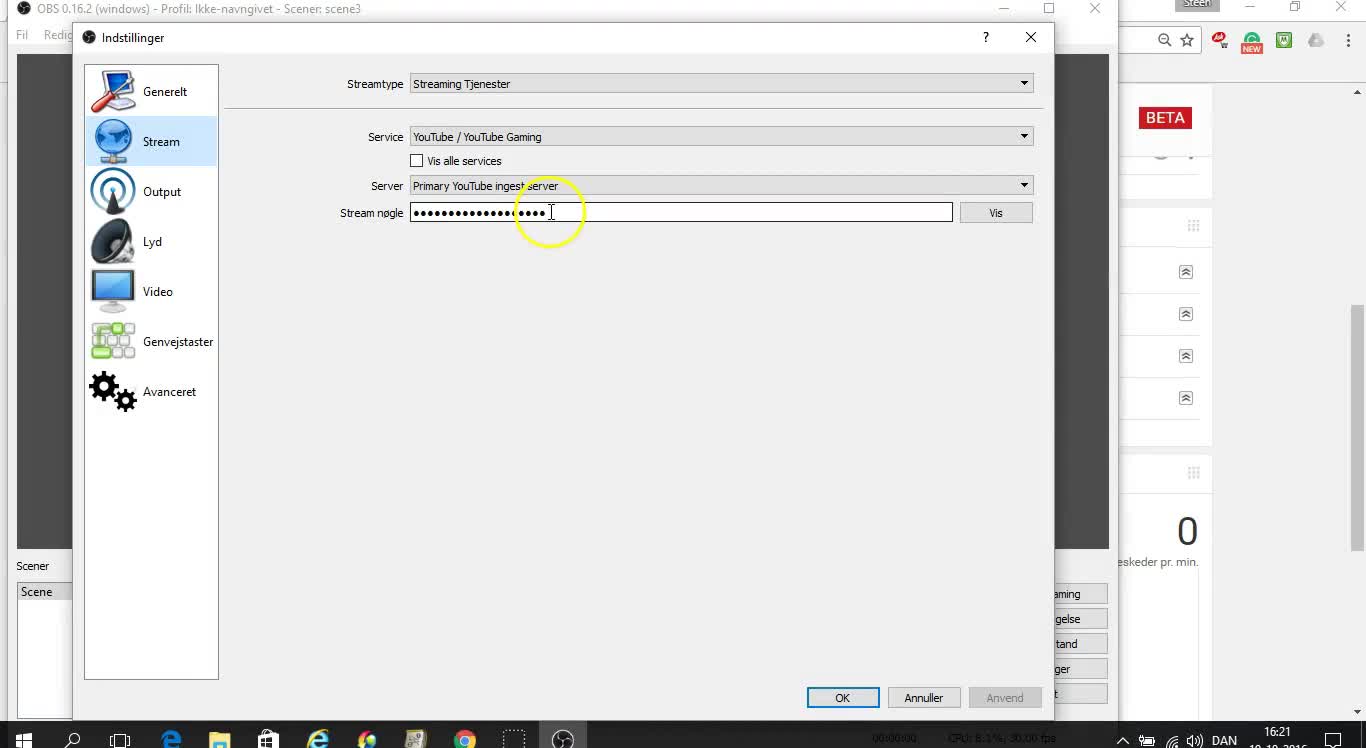Click the browser page vertical scrollbar thumb
The image size is (1366, 748).
tap(1358, 427)
